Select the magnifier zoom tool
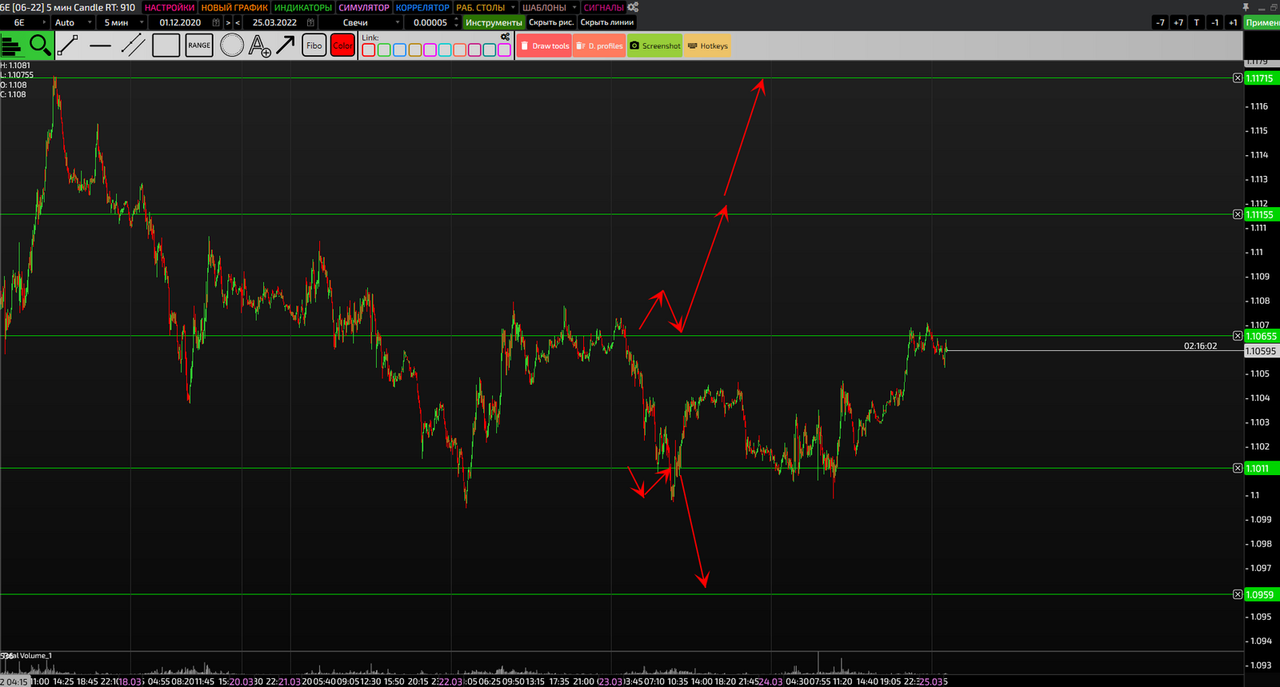Screen dimensions: 1280x687 coord(40,45)
